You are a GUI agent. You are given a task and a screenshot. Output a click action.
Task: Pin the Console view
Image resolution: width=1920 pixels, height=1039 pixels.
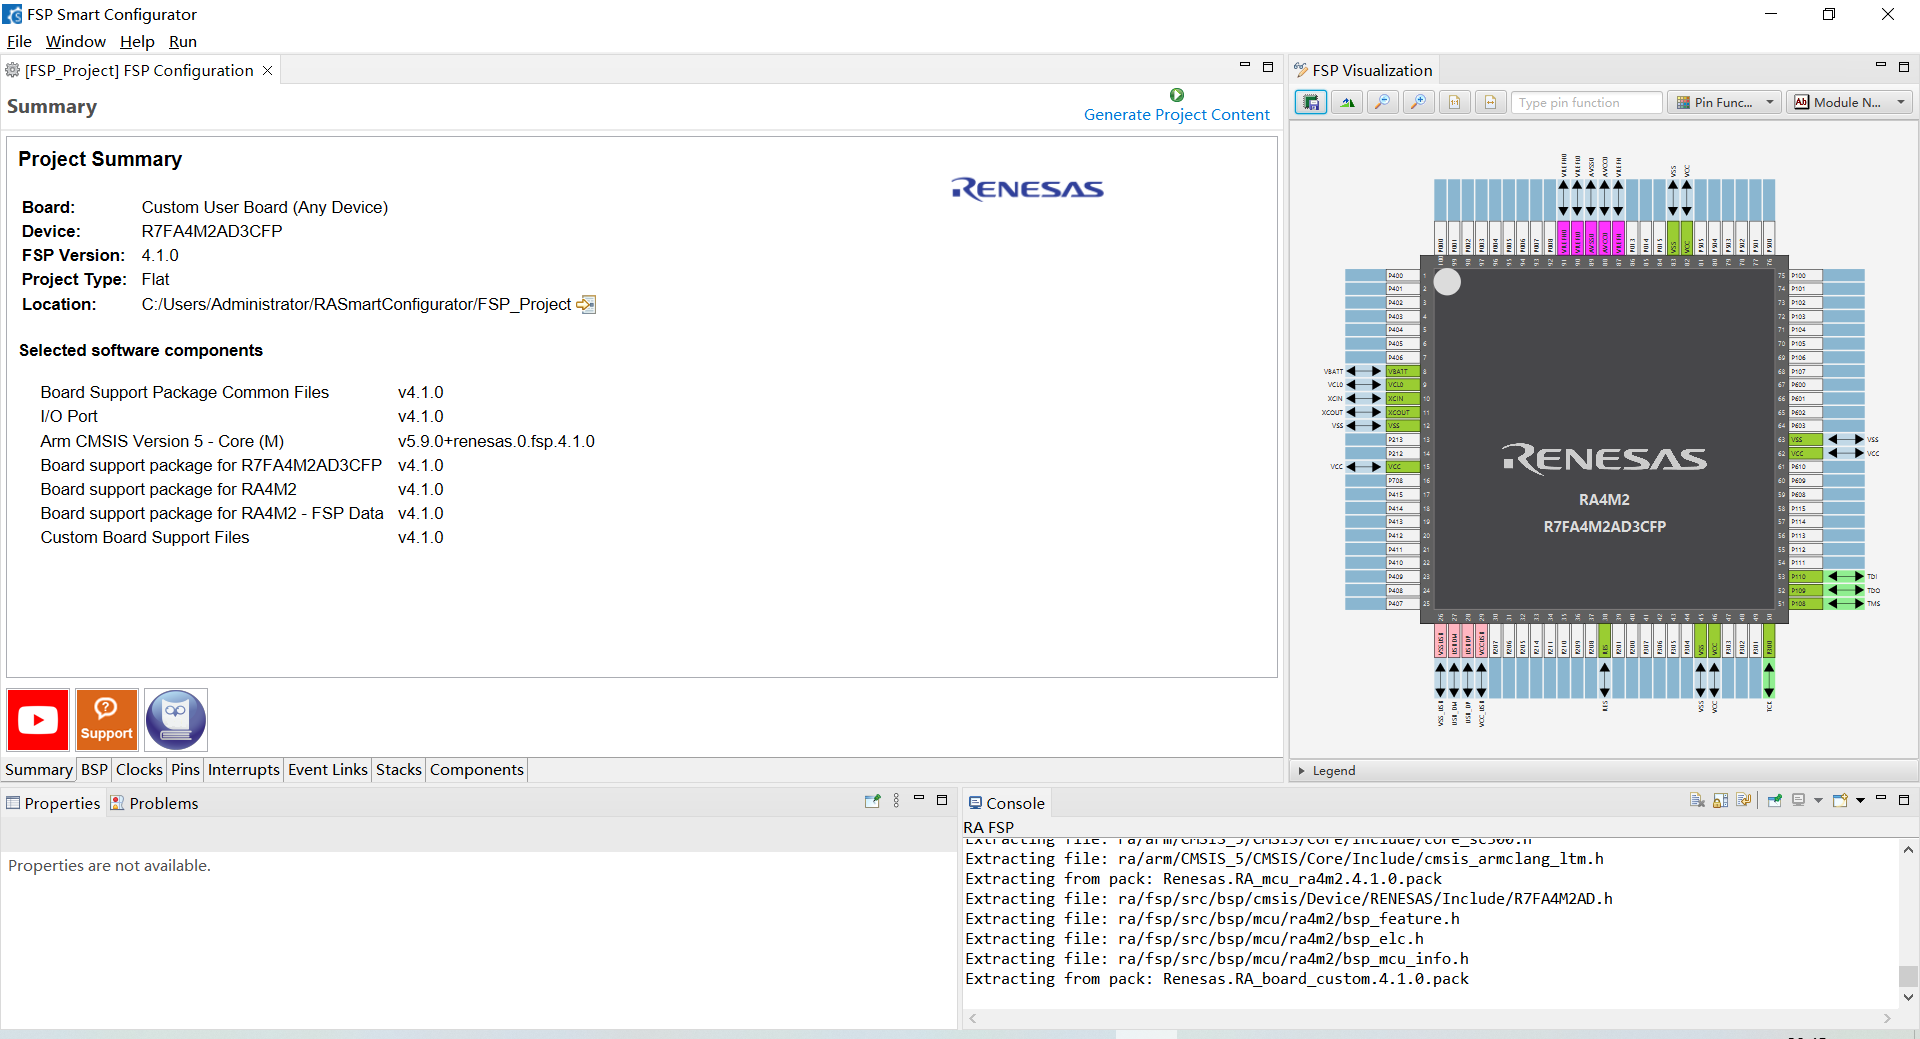pos(1775,800)
